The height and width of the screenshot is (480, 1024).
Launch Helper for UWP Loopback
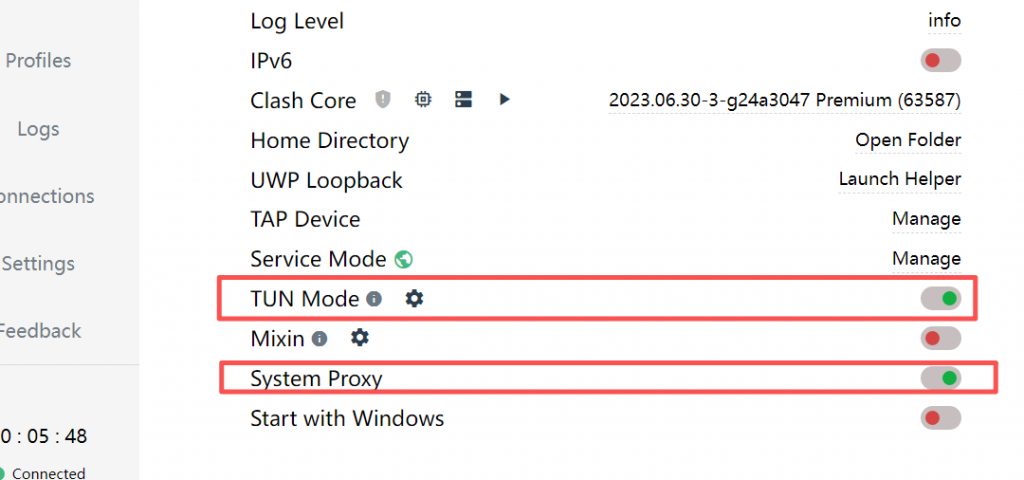899,179
